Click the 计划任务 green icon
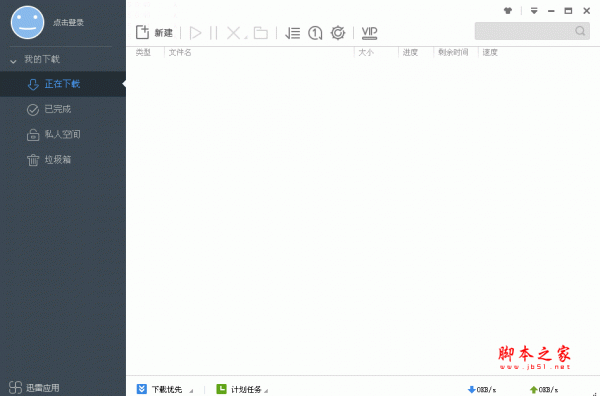This screenshot has width=600, height=396. tap(221, 389)
